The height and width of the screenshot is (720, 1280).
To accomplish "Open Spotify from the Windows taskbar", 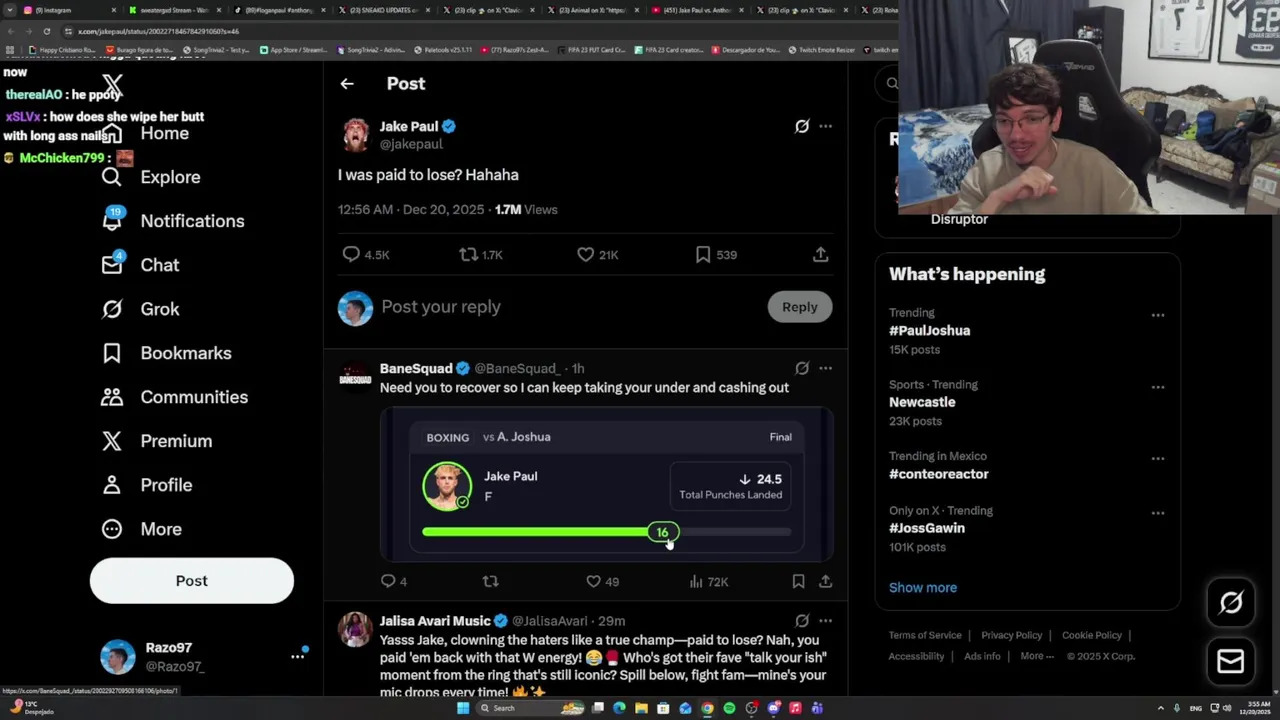I will tap(729, 708).
